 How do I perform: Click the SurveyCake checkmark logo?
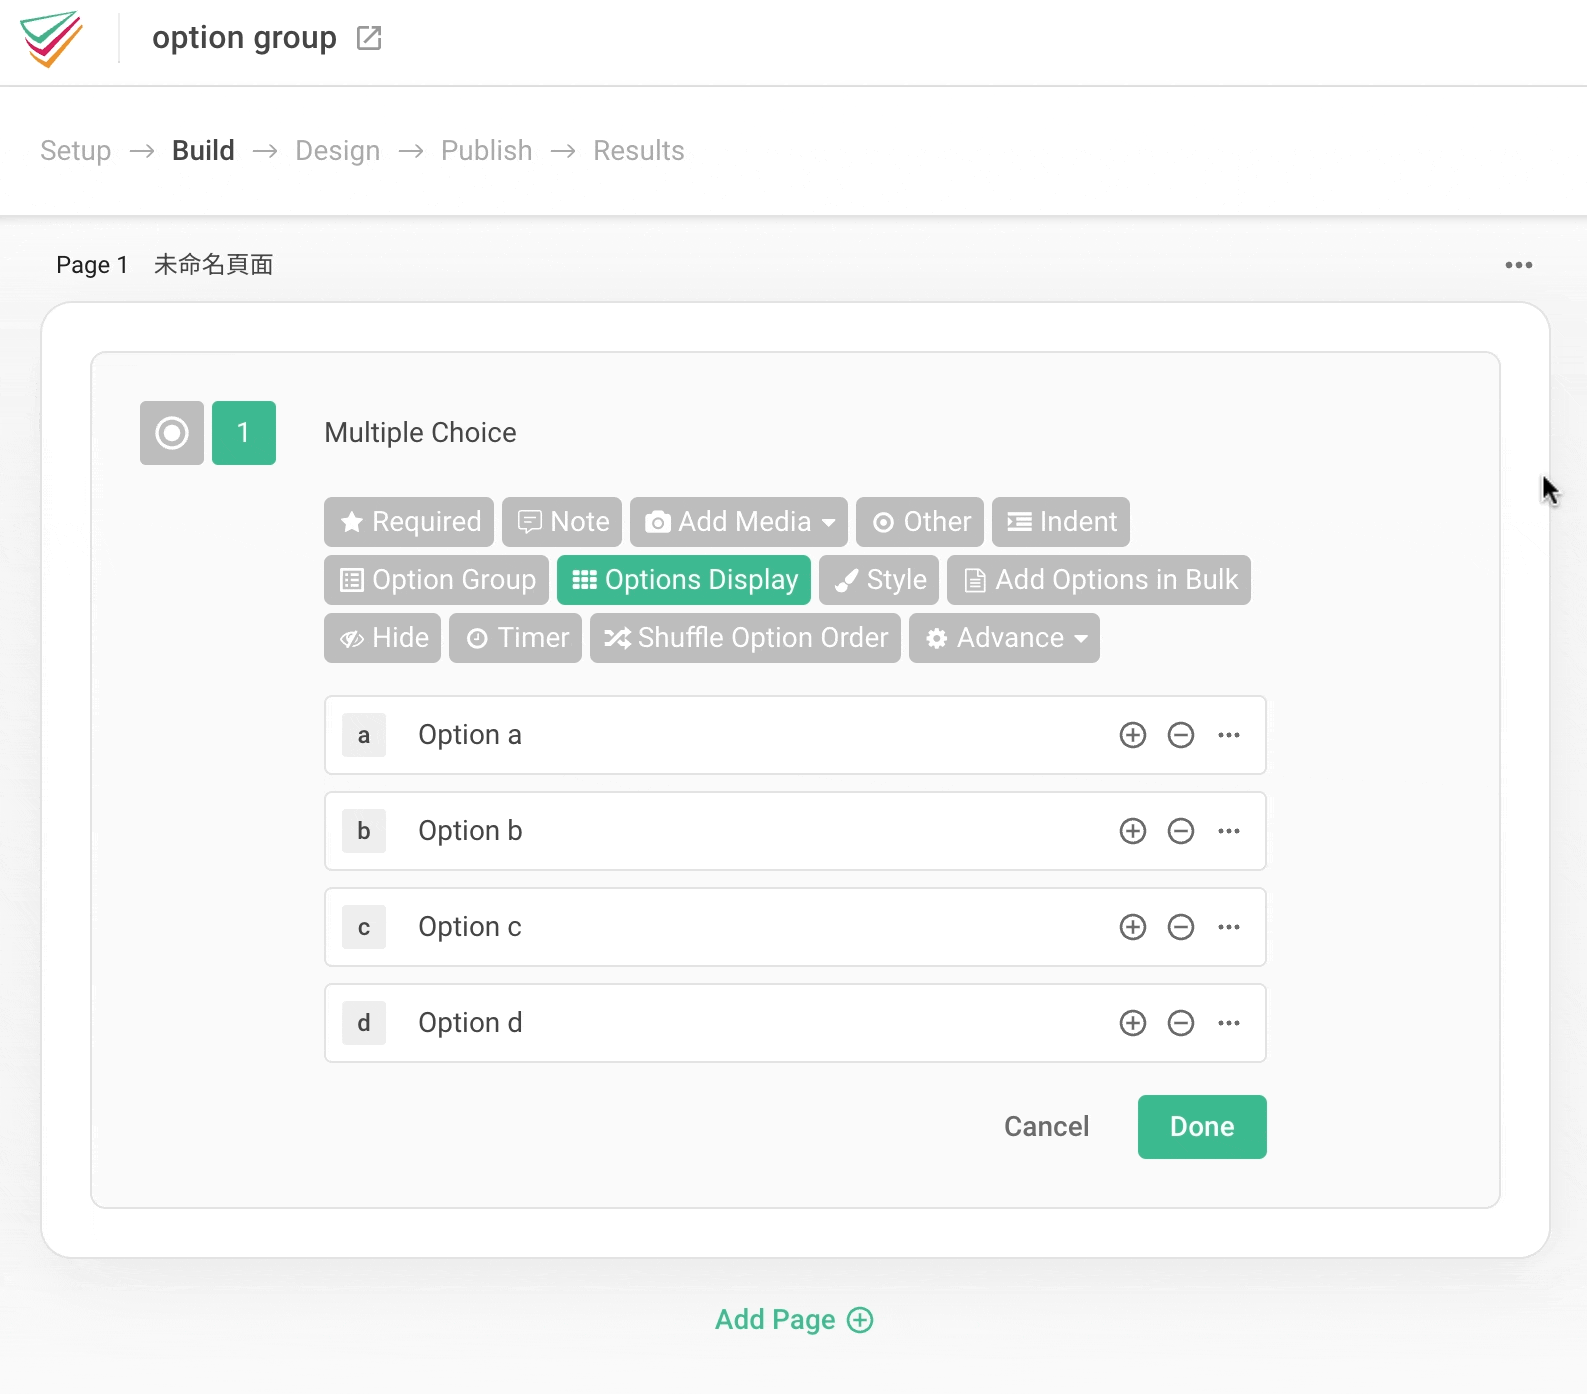click(51, 39)
